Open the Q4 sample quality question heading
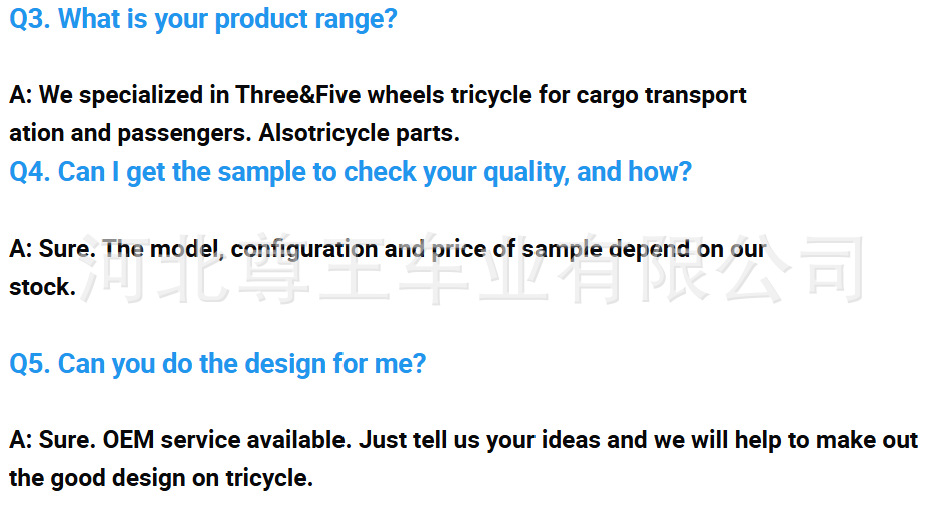Image resolution: width=945 pixels, height=511 pixels. (350, 172)
